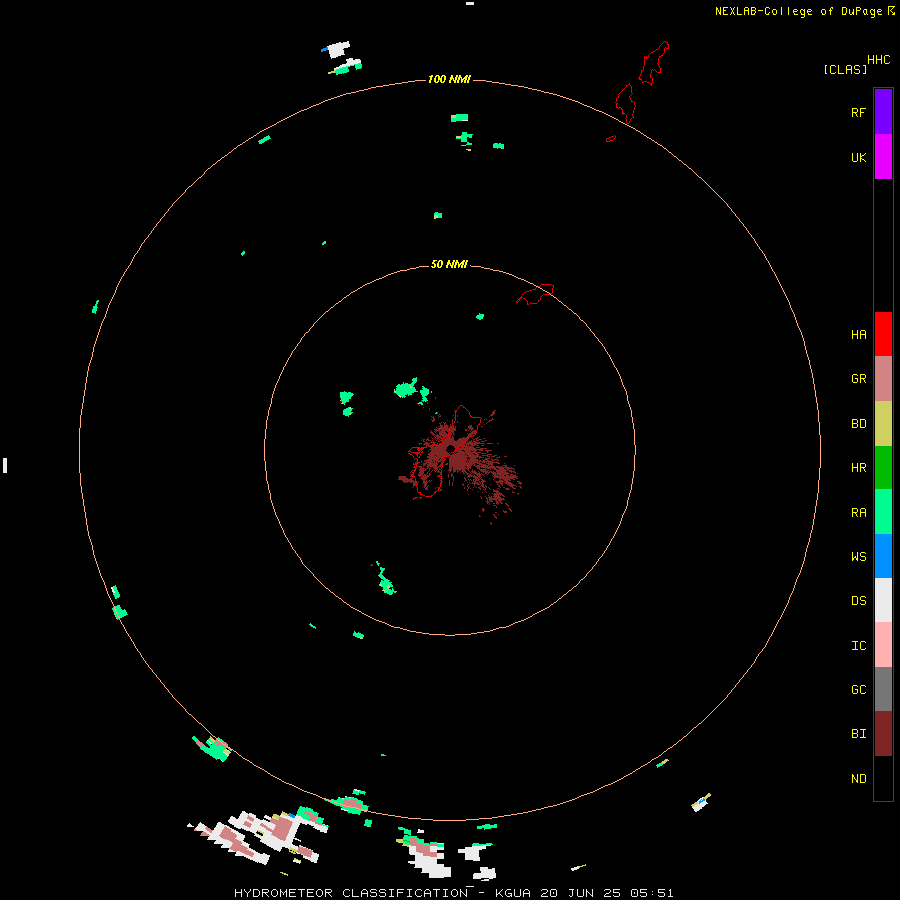The image size is (900, 900).
Task: Pick the RA light green swatch
Action: 883,512
